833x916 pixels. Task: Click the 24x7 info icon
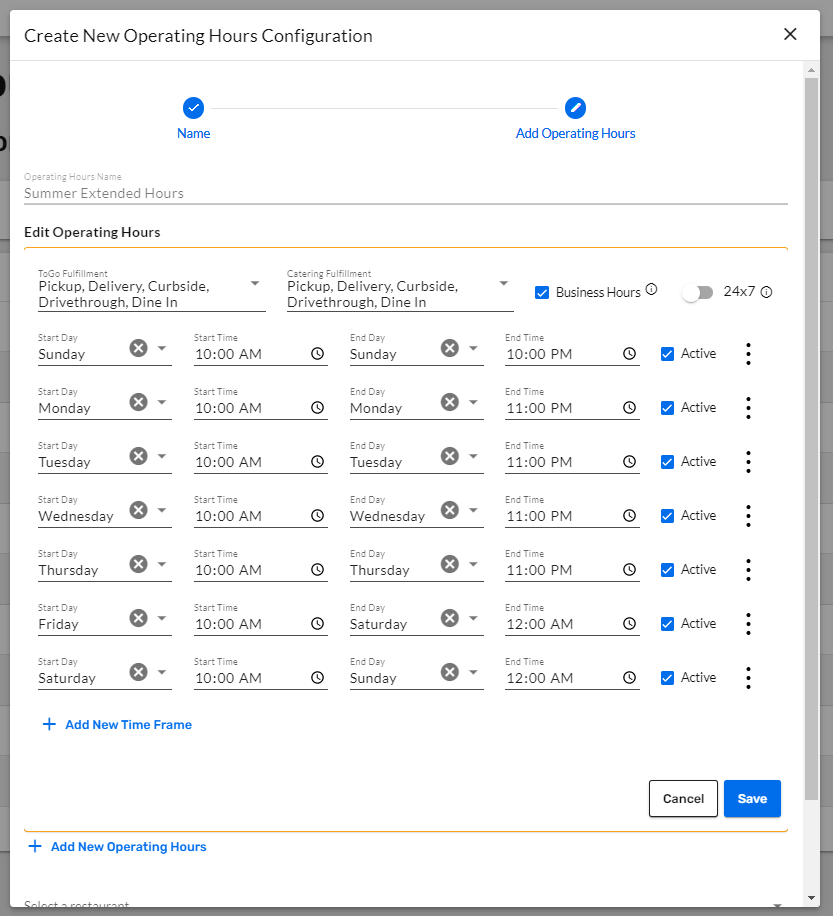coord(766,292)
